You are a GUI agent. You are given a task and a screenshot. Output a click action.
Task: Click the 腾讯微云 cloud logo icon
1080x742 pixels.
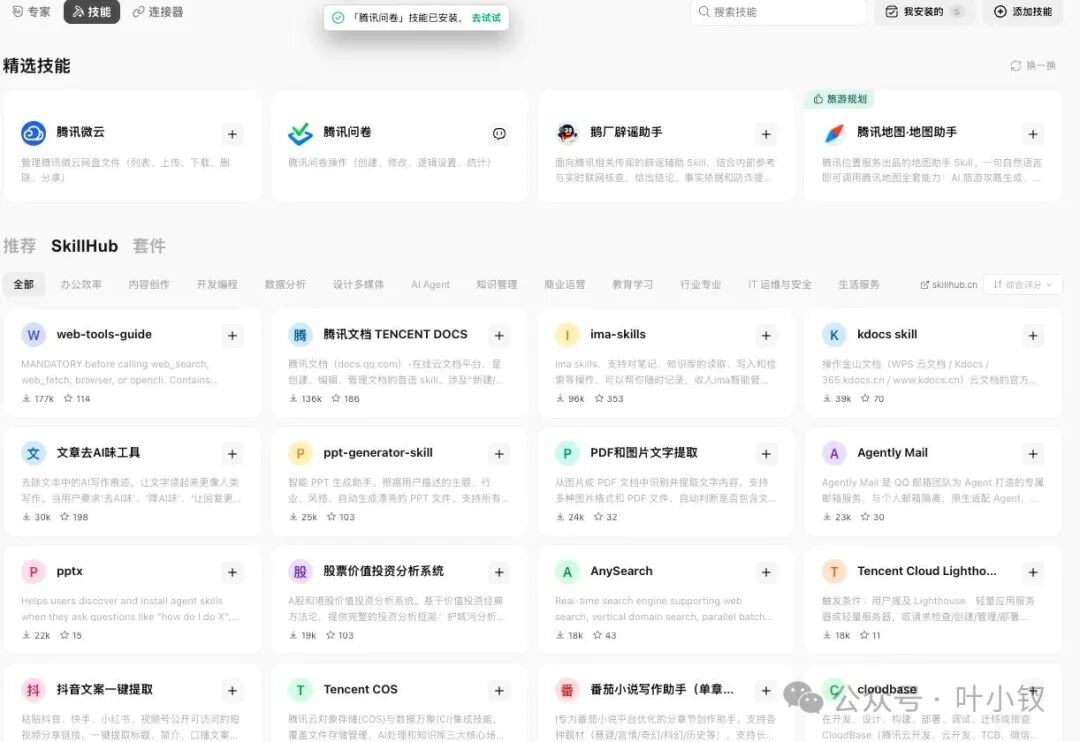point(33,133)
